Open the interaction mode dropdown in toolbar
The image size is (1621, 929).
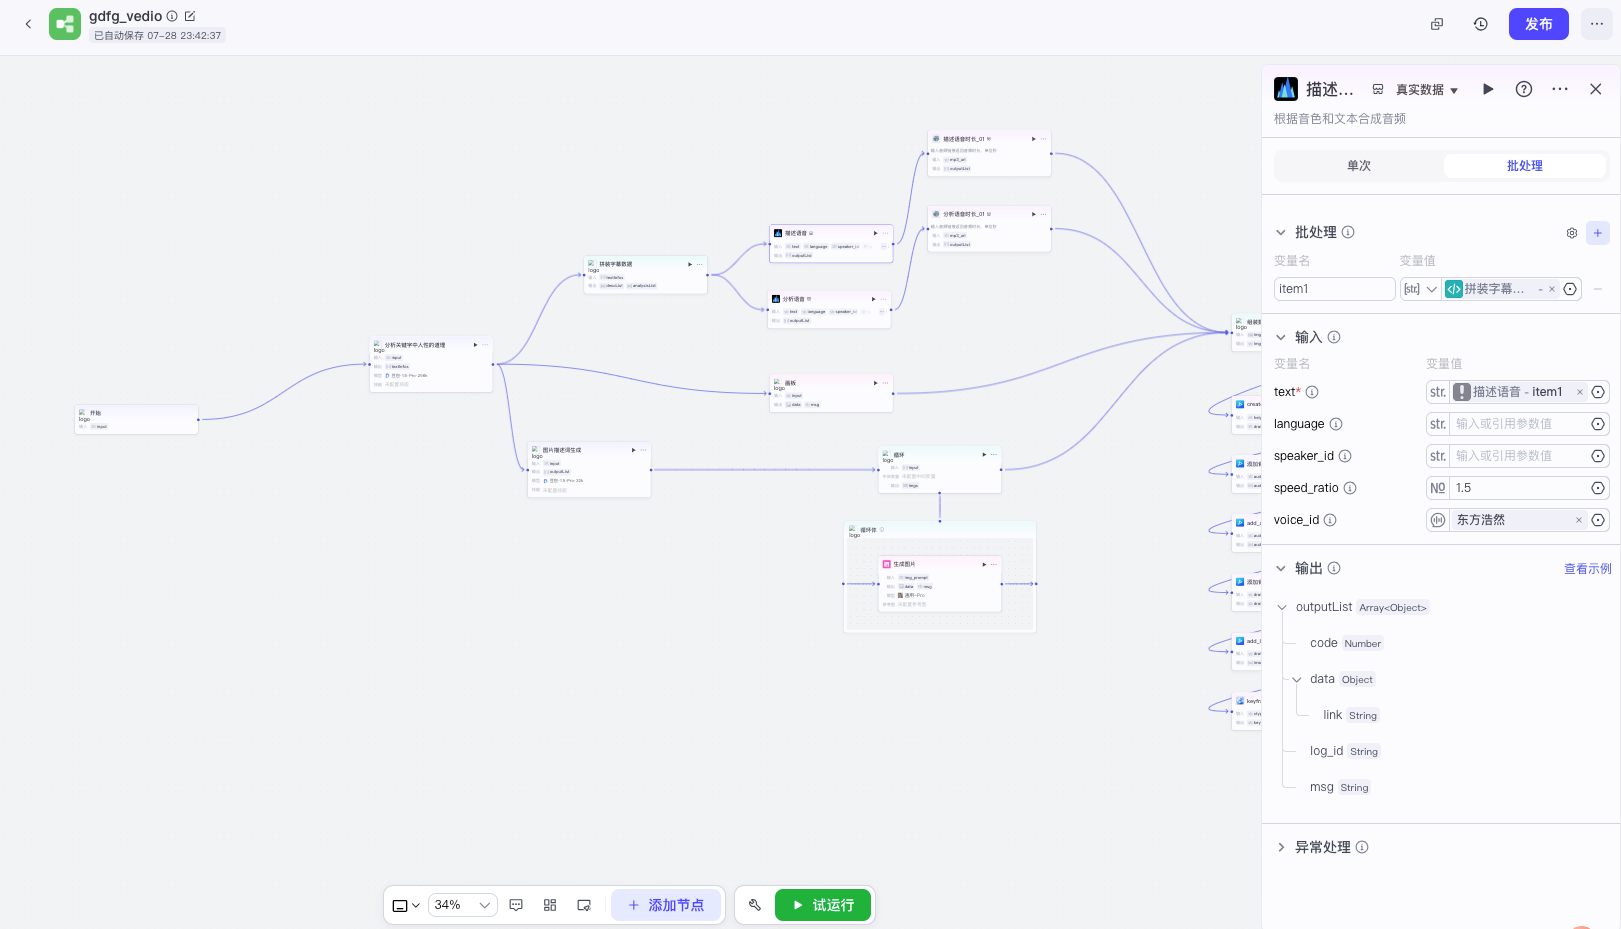click(406, 905)
